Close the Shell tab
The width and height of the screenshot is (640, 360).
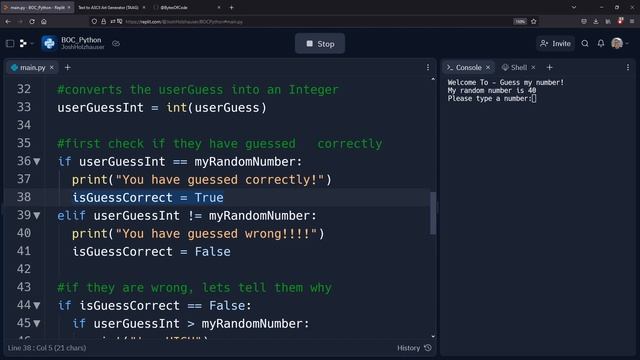tap(533, 67)
